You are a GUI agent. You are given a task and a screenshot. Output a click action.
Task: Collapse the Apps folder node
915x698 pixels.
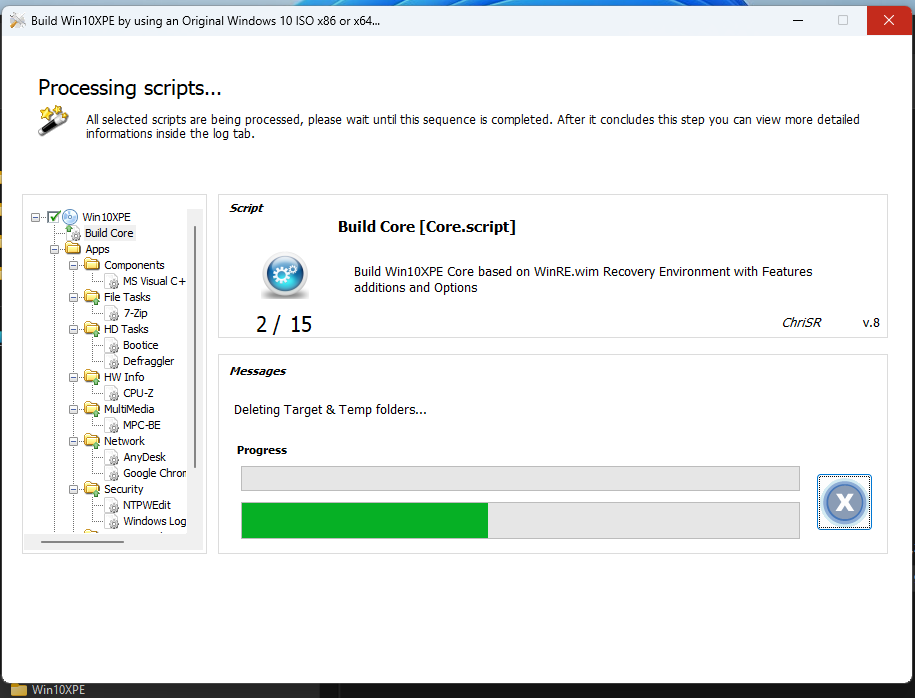54,249
